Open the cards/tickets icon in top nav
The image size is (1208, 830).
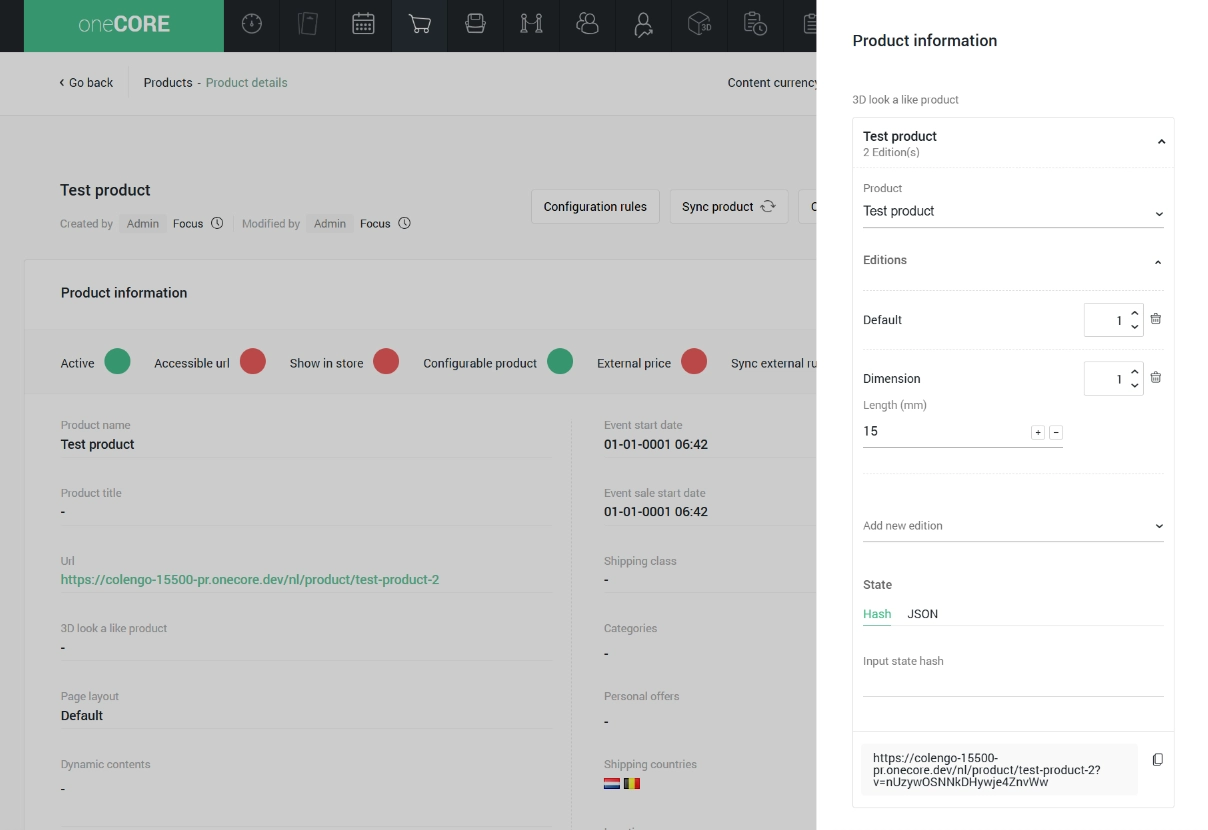pyautogui.click(x=308, y=25)
